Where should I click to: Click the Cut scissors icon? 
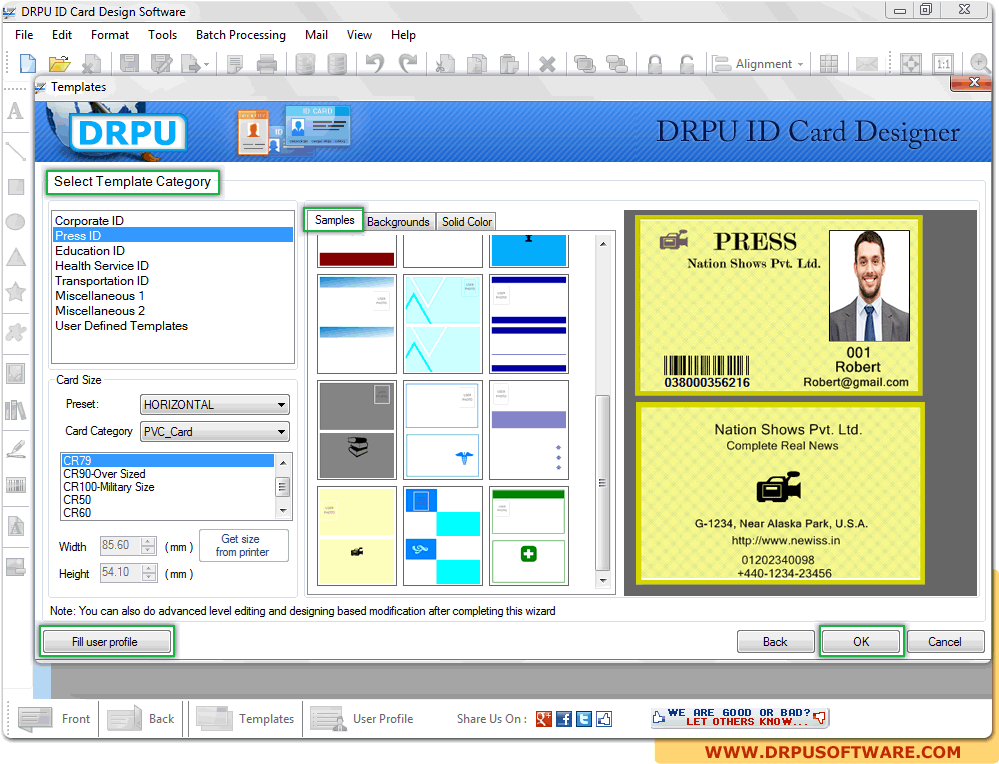point(445,64)
